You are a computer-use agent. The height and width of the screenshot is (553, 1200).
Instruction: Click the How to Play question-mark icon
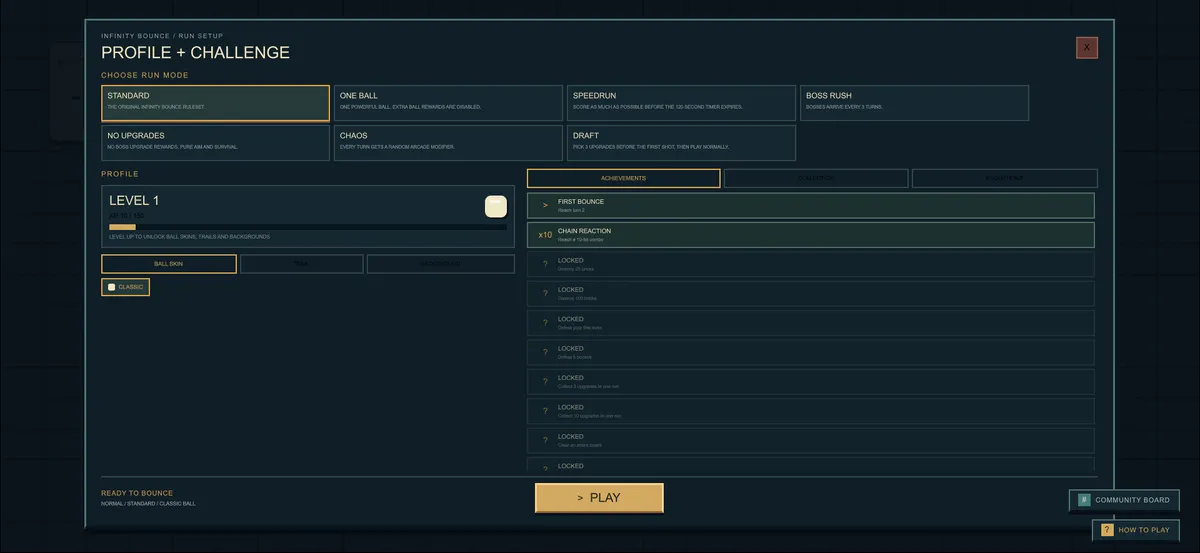(x=1107, y=530)
